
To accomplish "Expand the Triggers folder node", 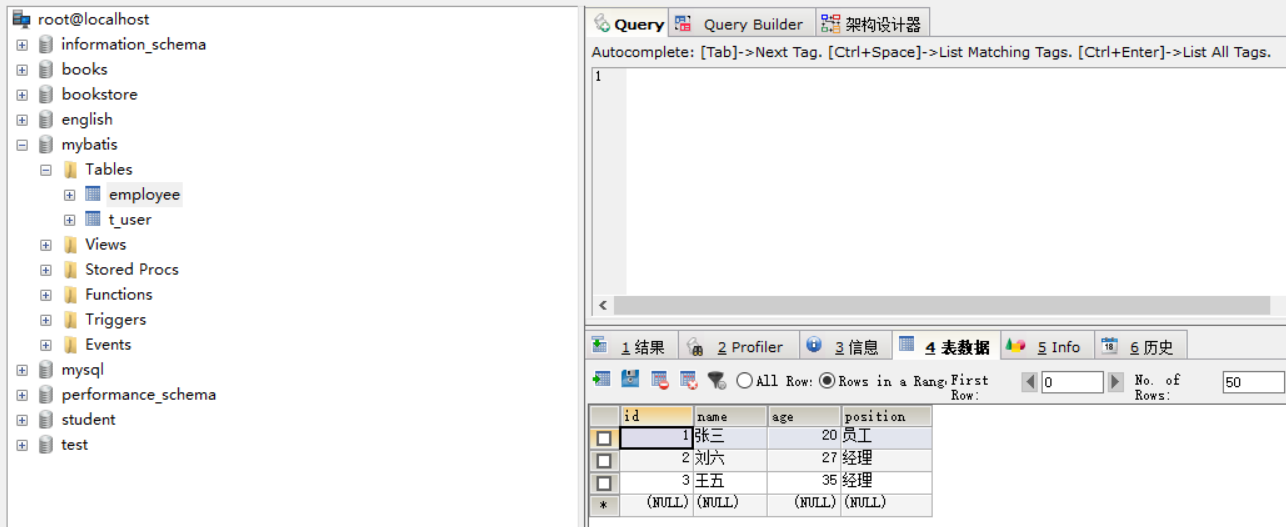I will [x=46, y=320].
